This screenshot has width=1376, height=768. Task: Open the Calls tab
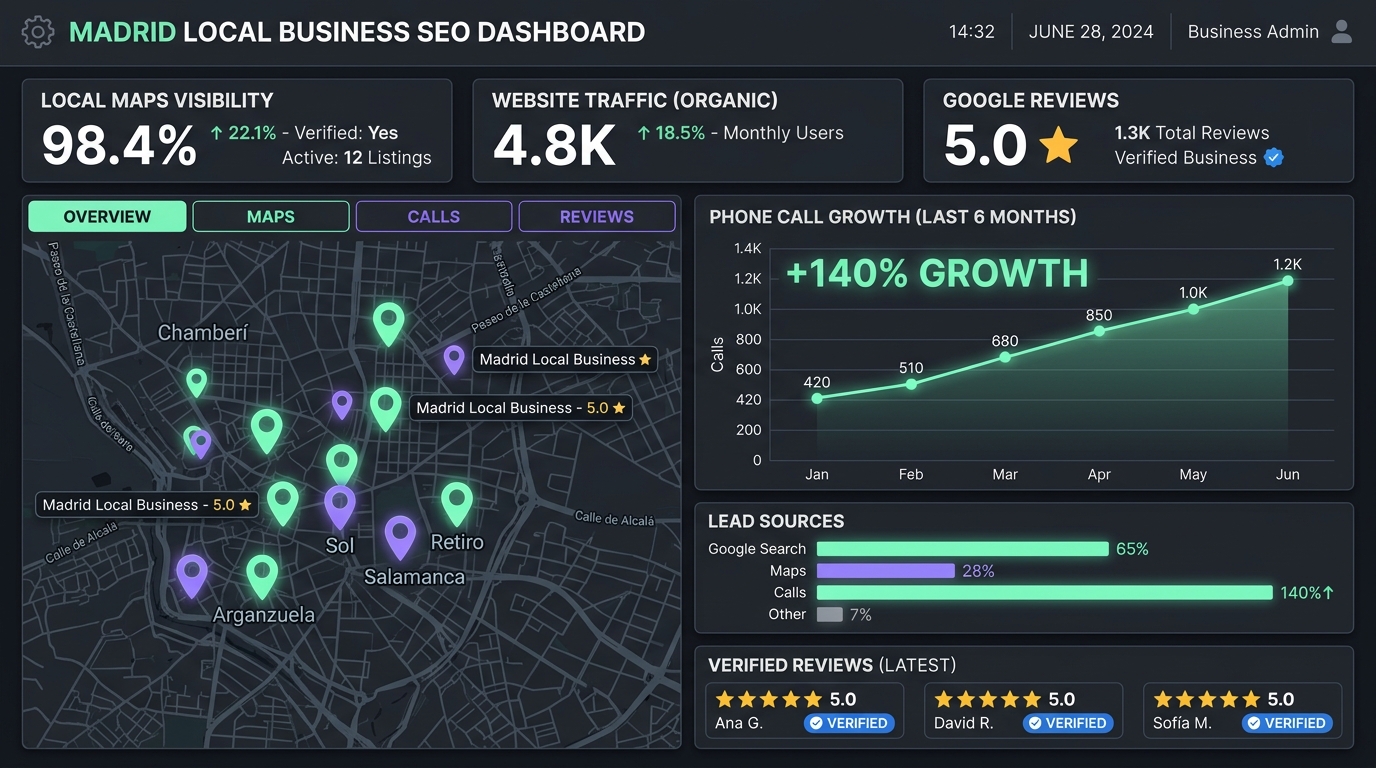[x=434, y=216]
